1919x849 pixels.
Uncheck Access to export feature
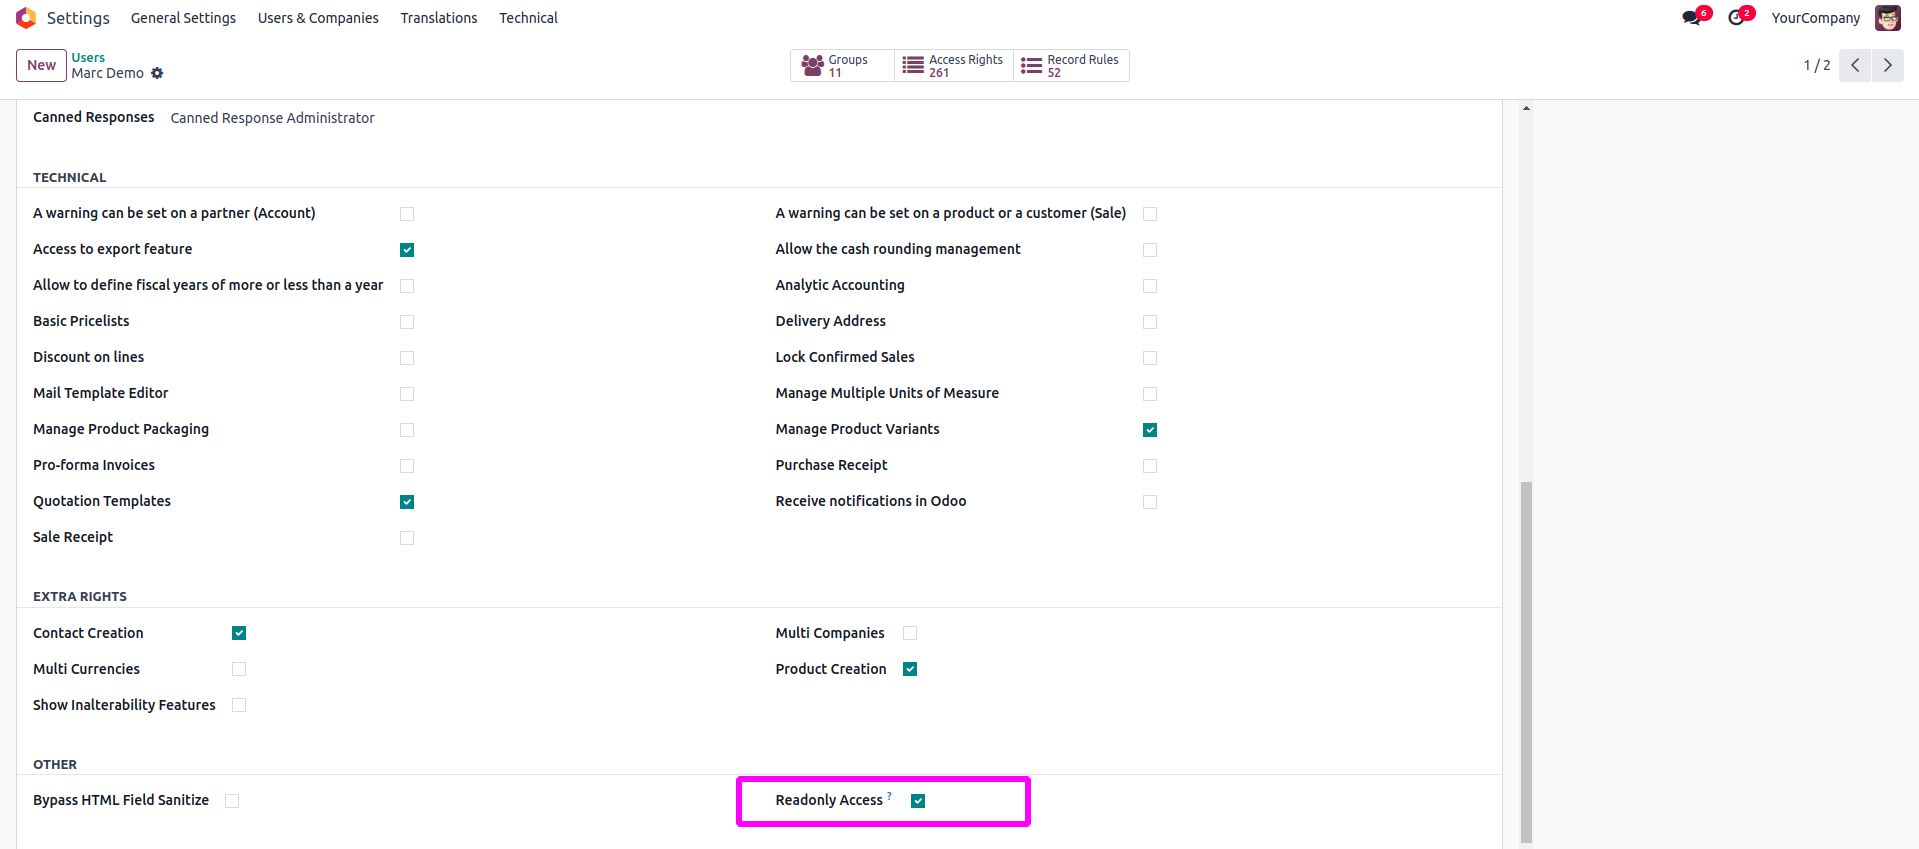pos(407,250)
